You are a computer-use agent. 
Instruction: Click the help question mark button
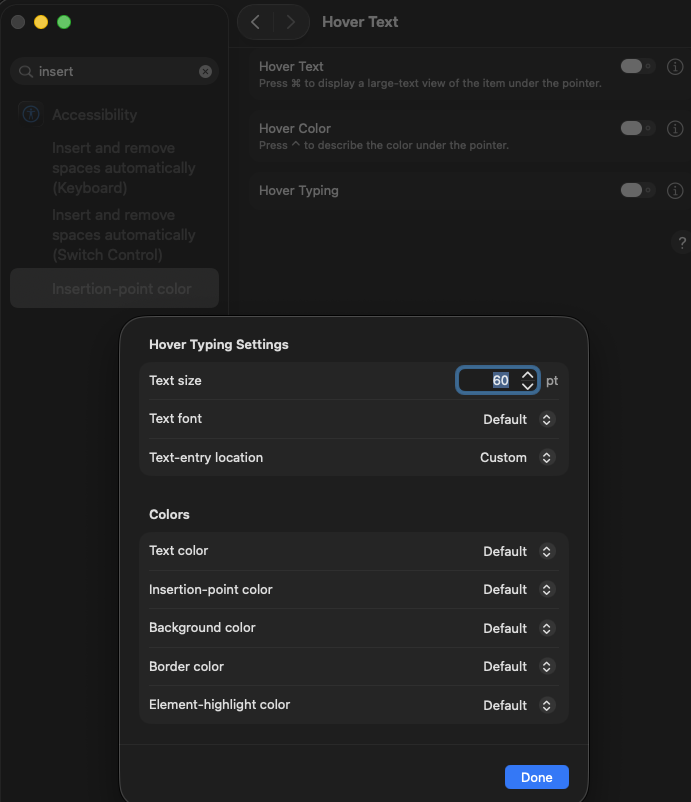click(x=682, y=243)
